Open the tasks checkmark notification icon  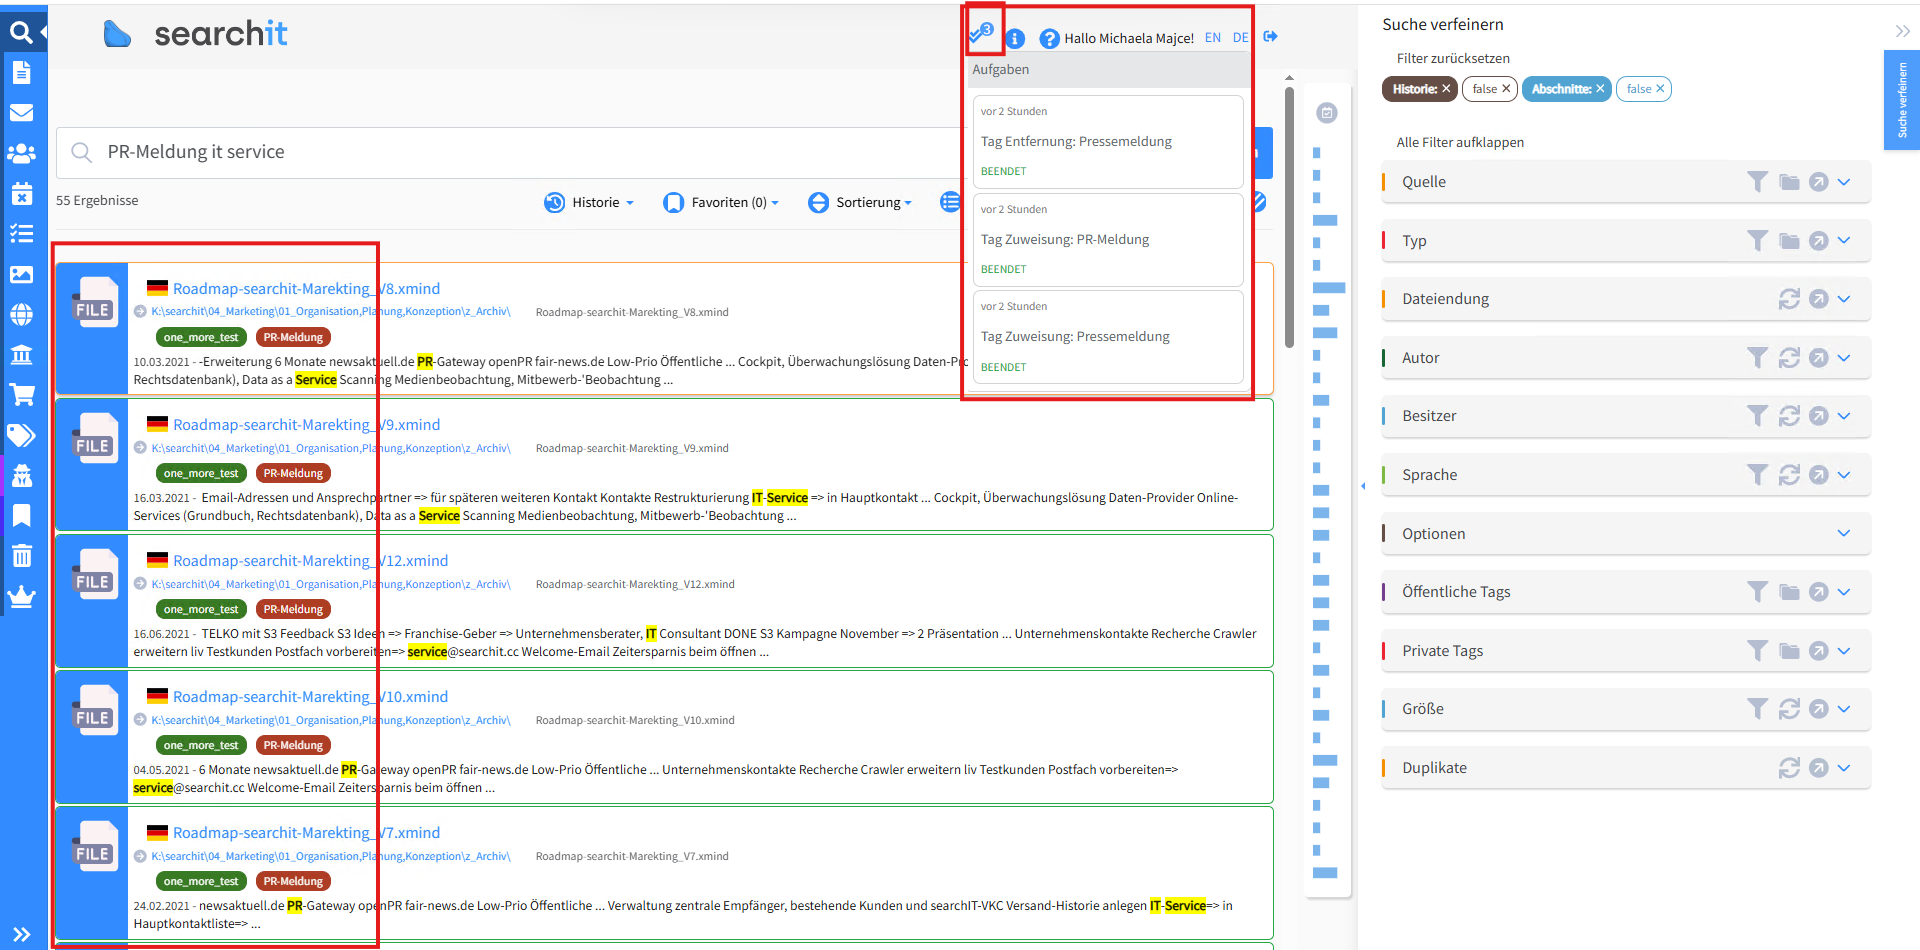982,33
